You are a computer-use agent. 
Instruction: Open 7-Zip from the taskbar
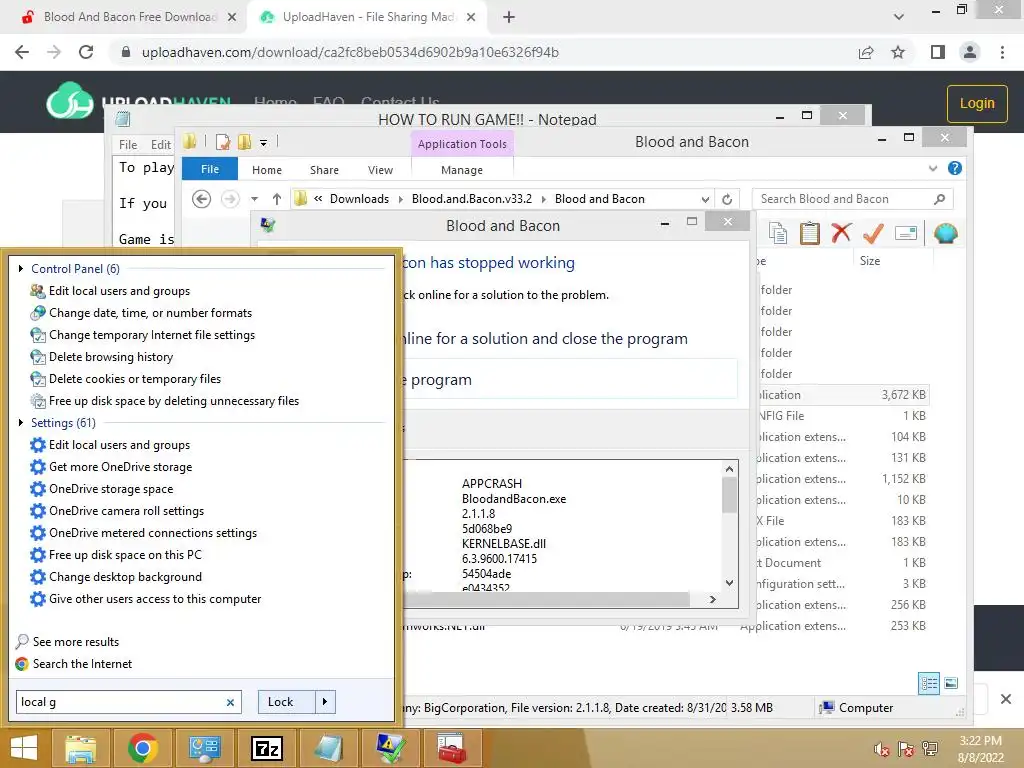267,748
